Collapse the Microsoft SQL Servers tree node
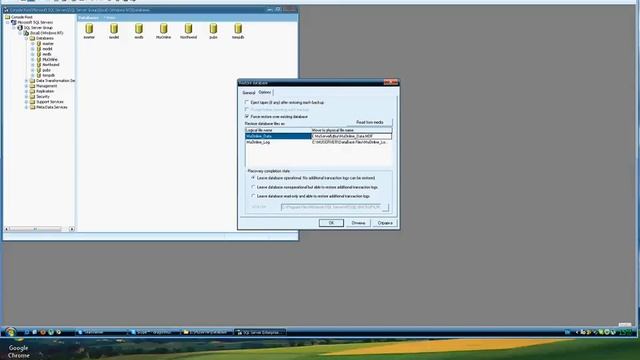Viewport: 640px width, 360px height. pos(8,22)
